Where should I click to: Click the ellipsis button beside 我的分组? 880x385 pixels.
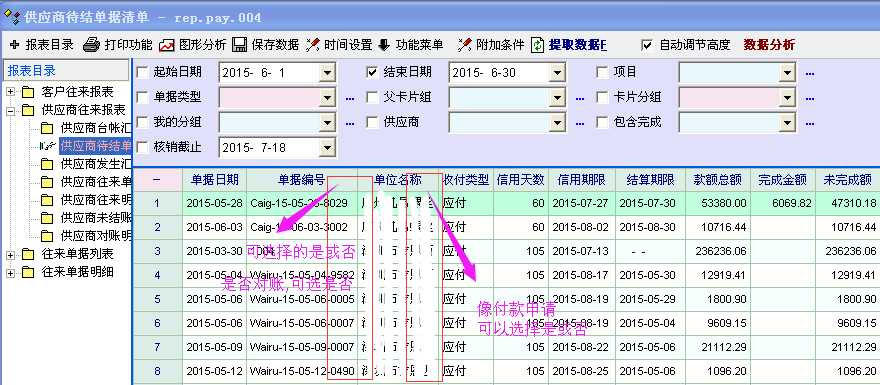350,123
